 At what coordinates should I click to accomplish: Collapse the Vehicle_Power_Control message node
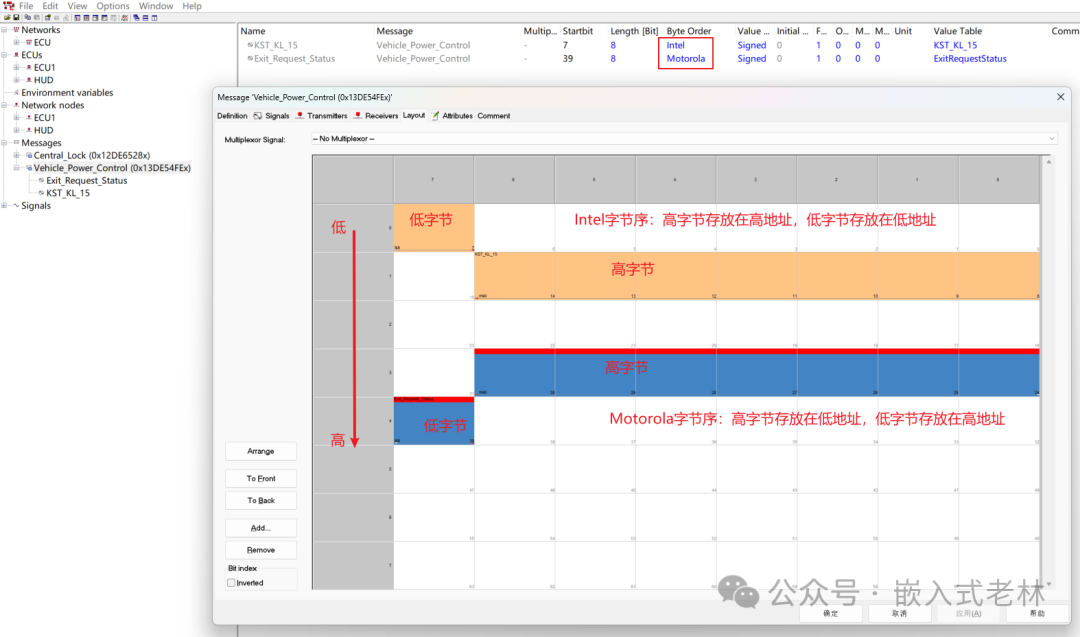coord(17,167)
